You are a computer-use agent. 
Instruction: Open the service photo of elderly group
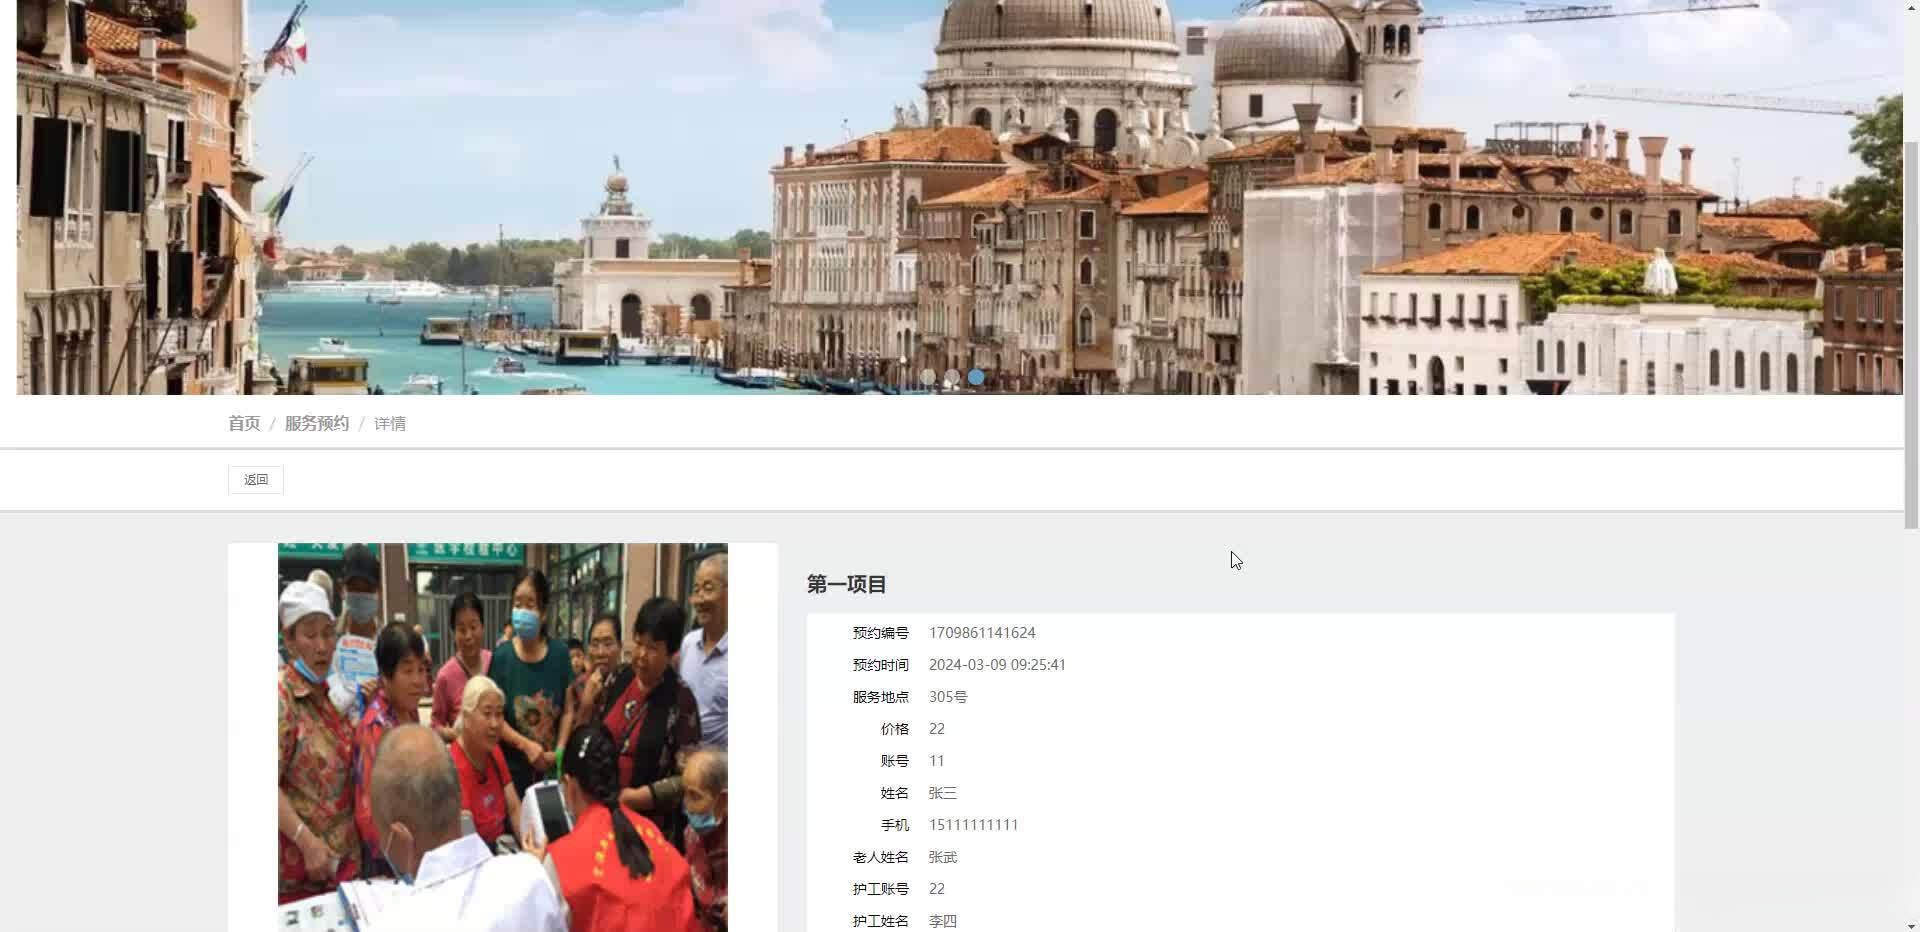[503, 738]
